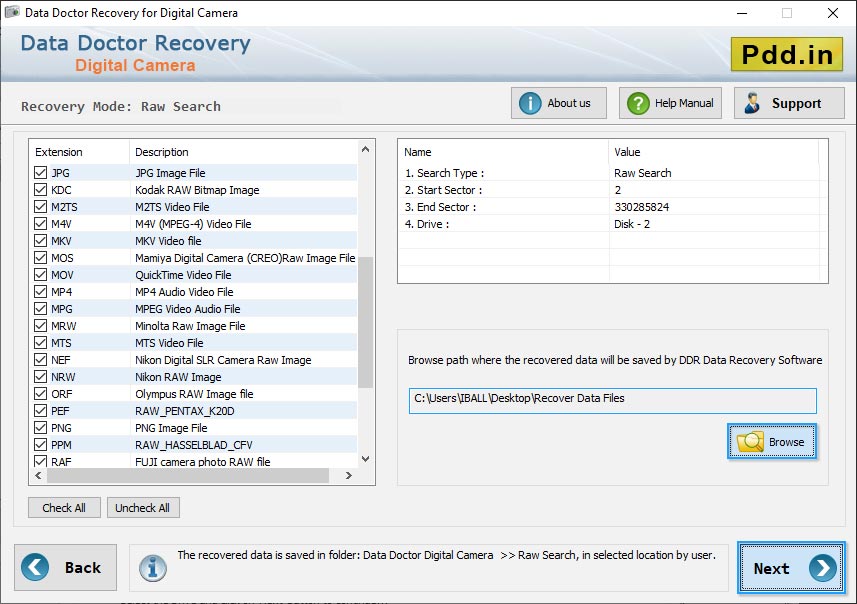Uncheck the PEF extension checkbox

click(40, 411)
